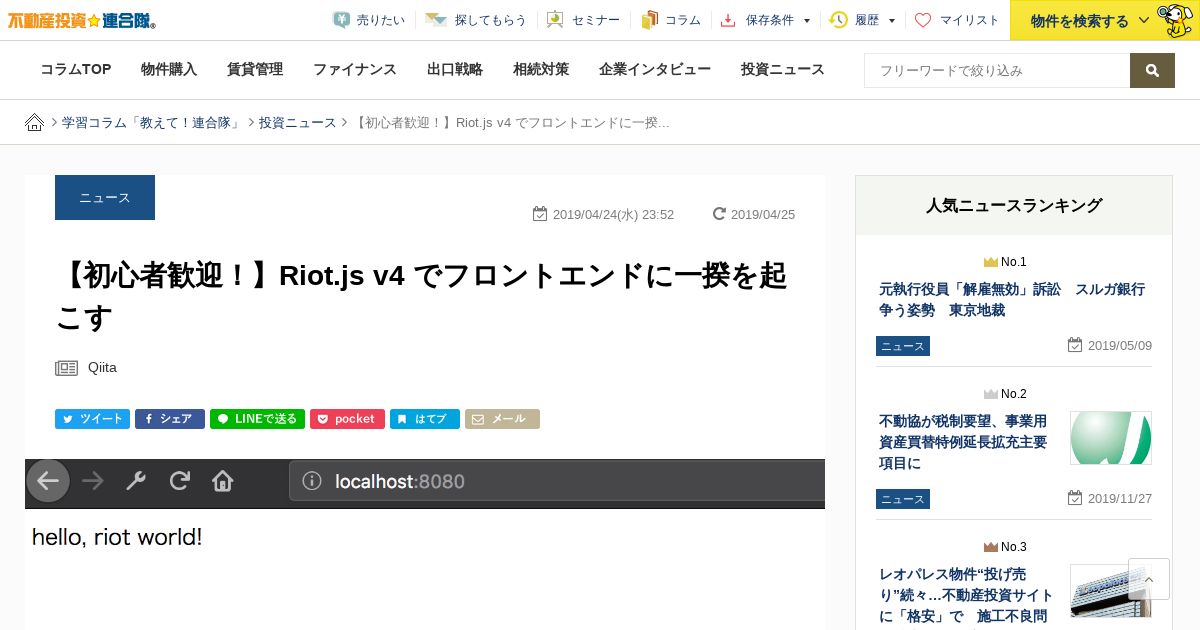Click the localhost:8080 address bar in image

[x=557, y=481]
